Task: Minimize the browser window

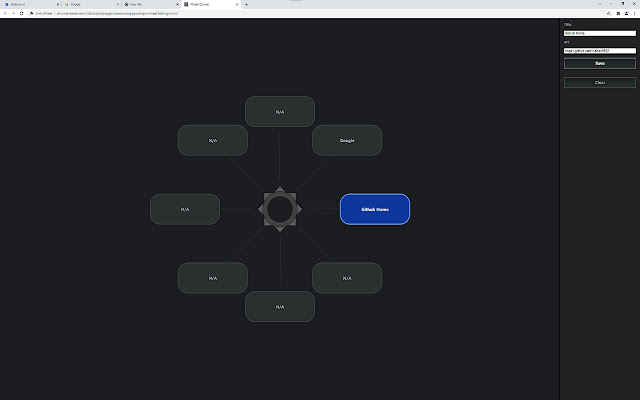Action: (x=611, y=4)
